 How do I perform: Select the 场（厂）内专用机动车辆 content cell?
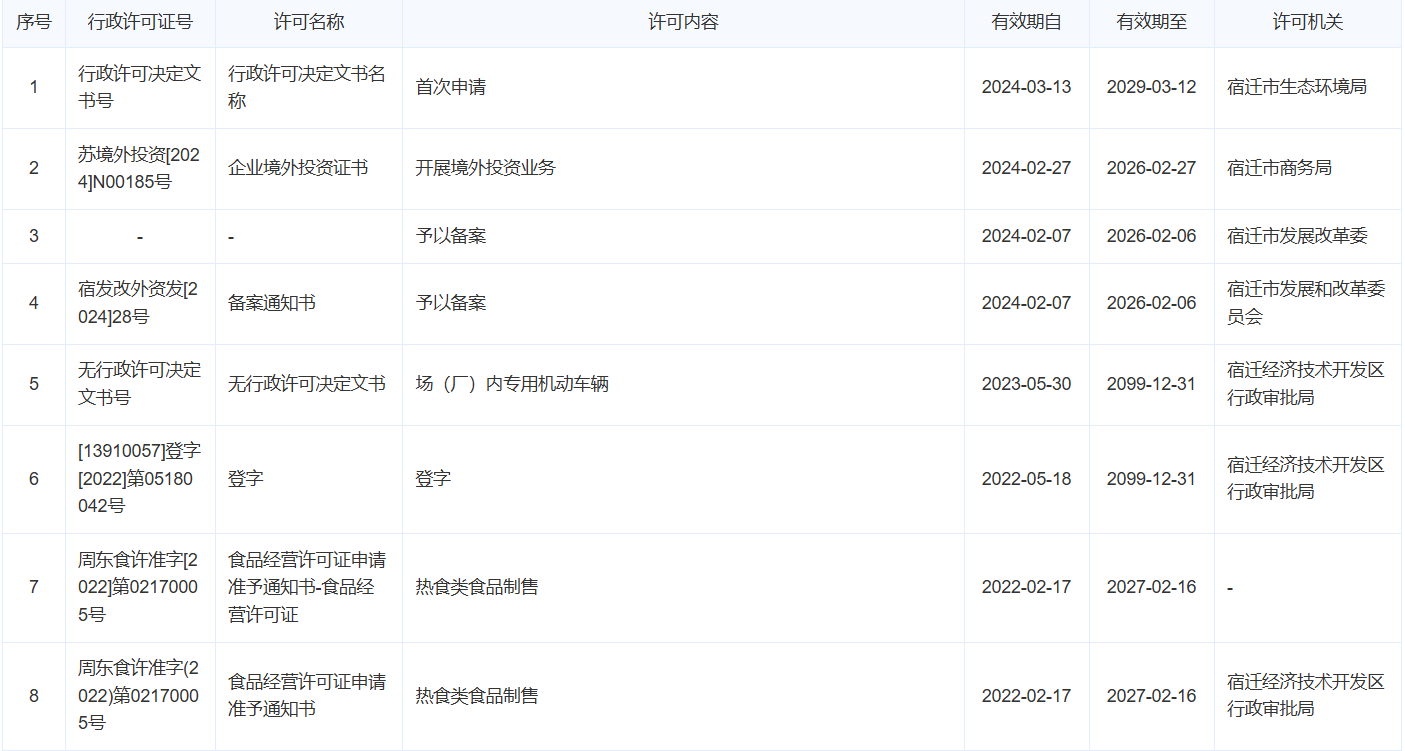click(x=512, y=384)
